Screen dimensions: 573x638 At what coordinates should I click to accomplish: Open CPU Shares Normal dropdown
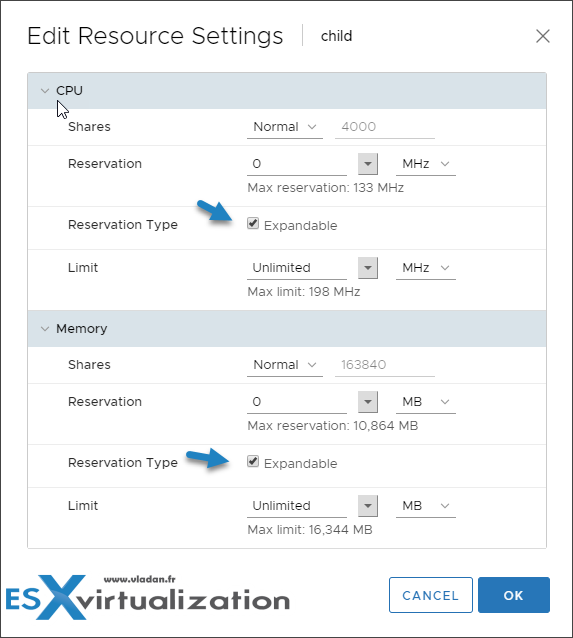pyautogui.click(x=284, y=127)
